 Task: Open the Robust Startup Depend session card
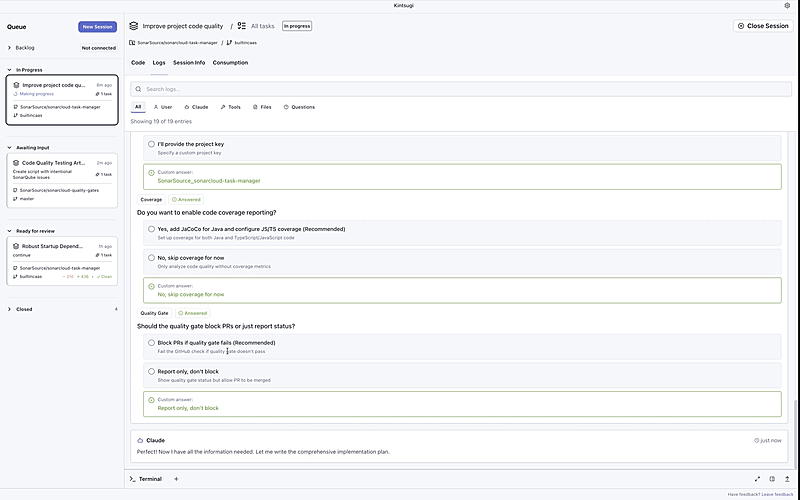tap(62, 261)
